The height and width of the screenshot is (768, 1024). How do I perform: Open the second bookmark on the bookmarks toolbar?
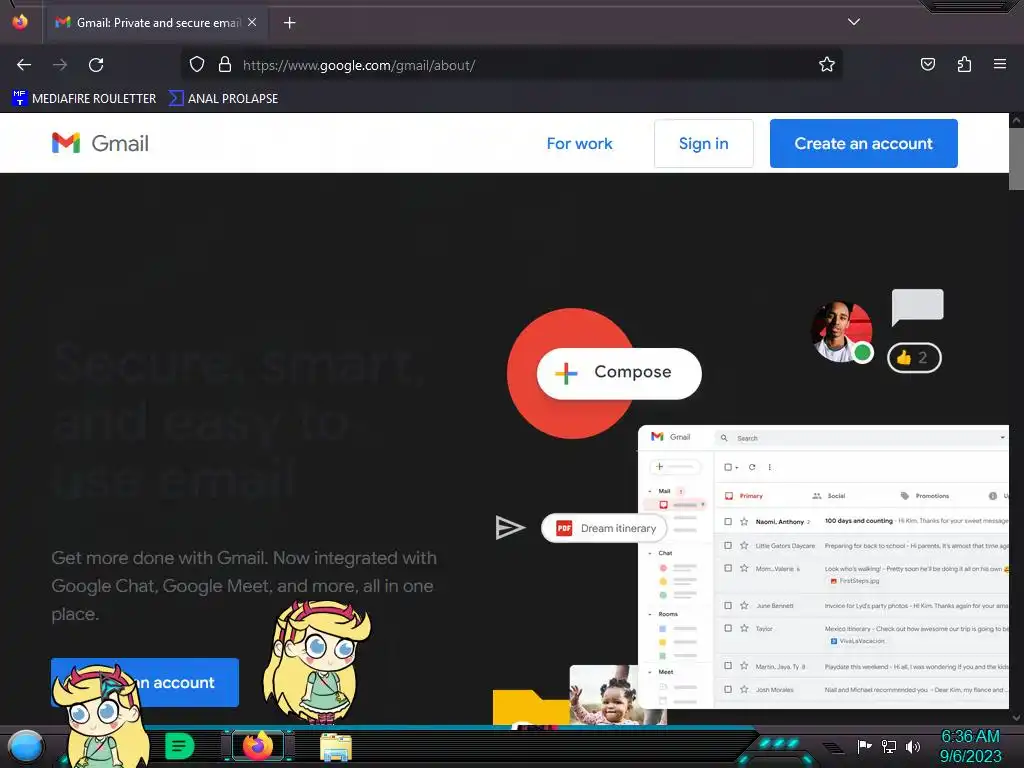(223, 99)
